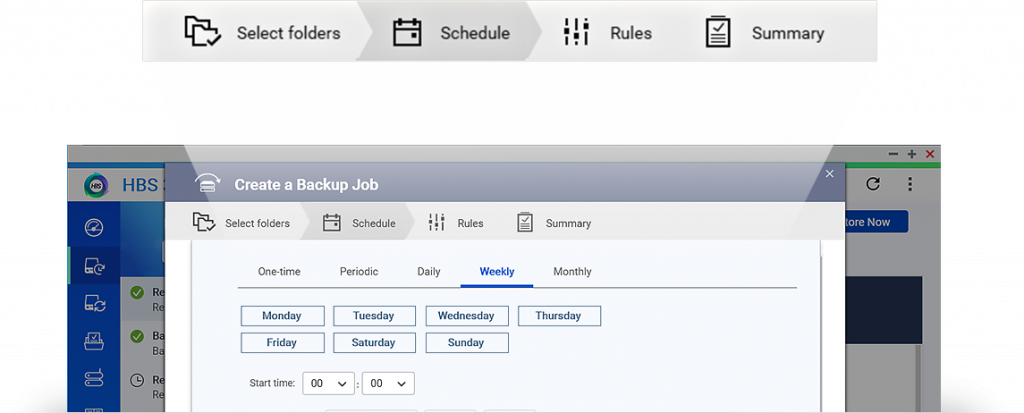
Task: Click the Sync icon in left sidebar
Action: tap(94, 303)
